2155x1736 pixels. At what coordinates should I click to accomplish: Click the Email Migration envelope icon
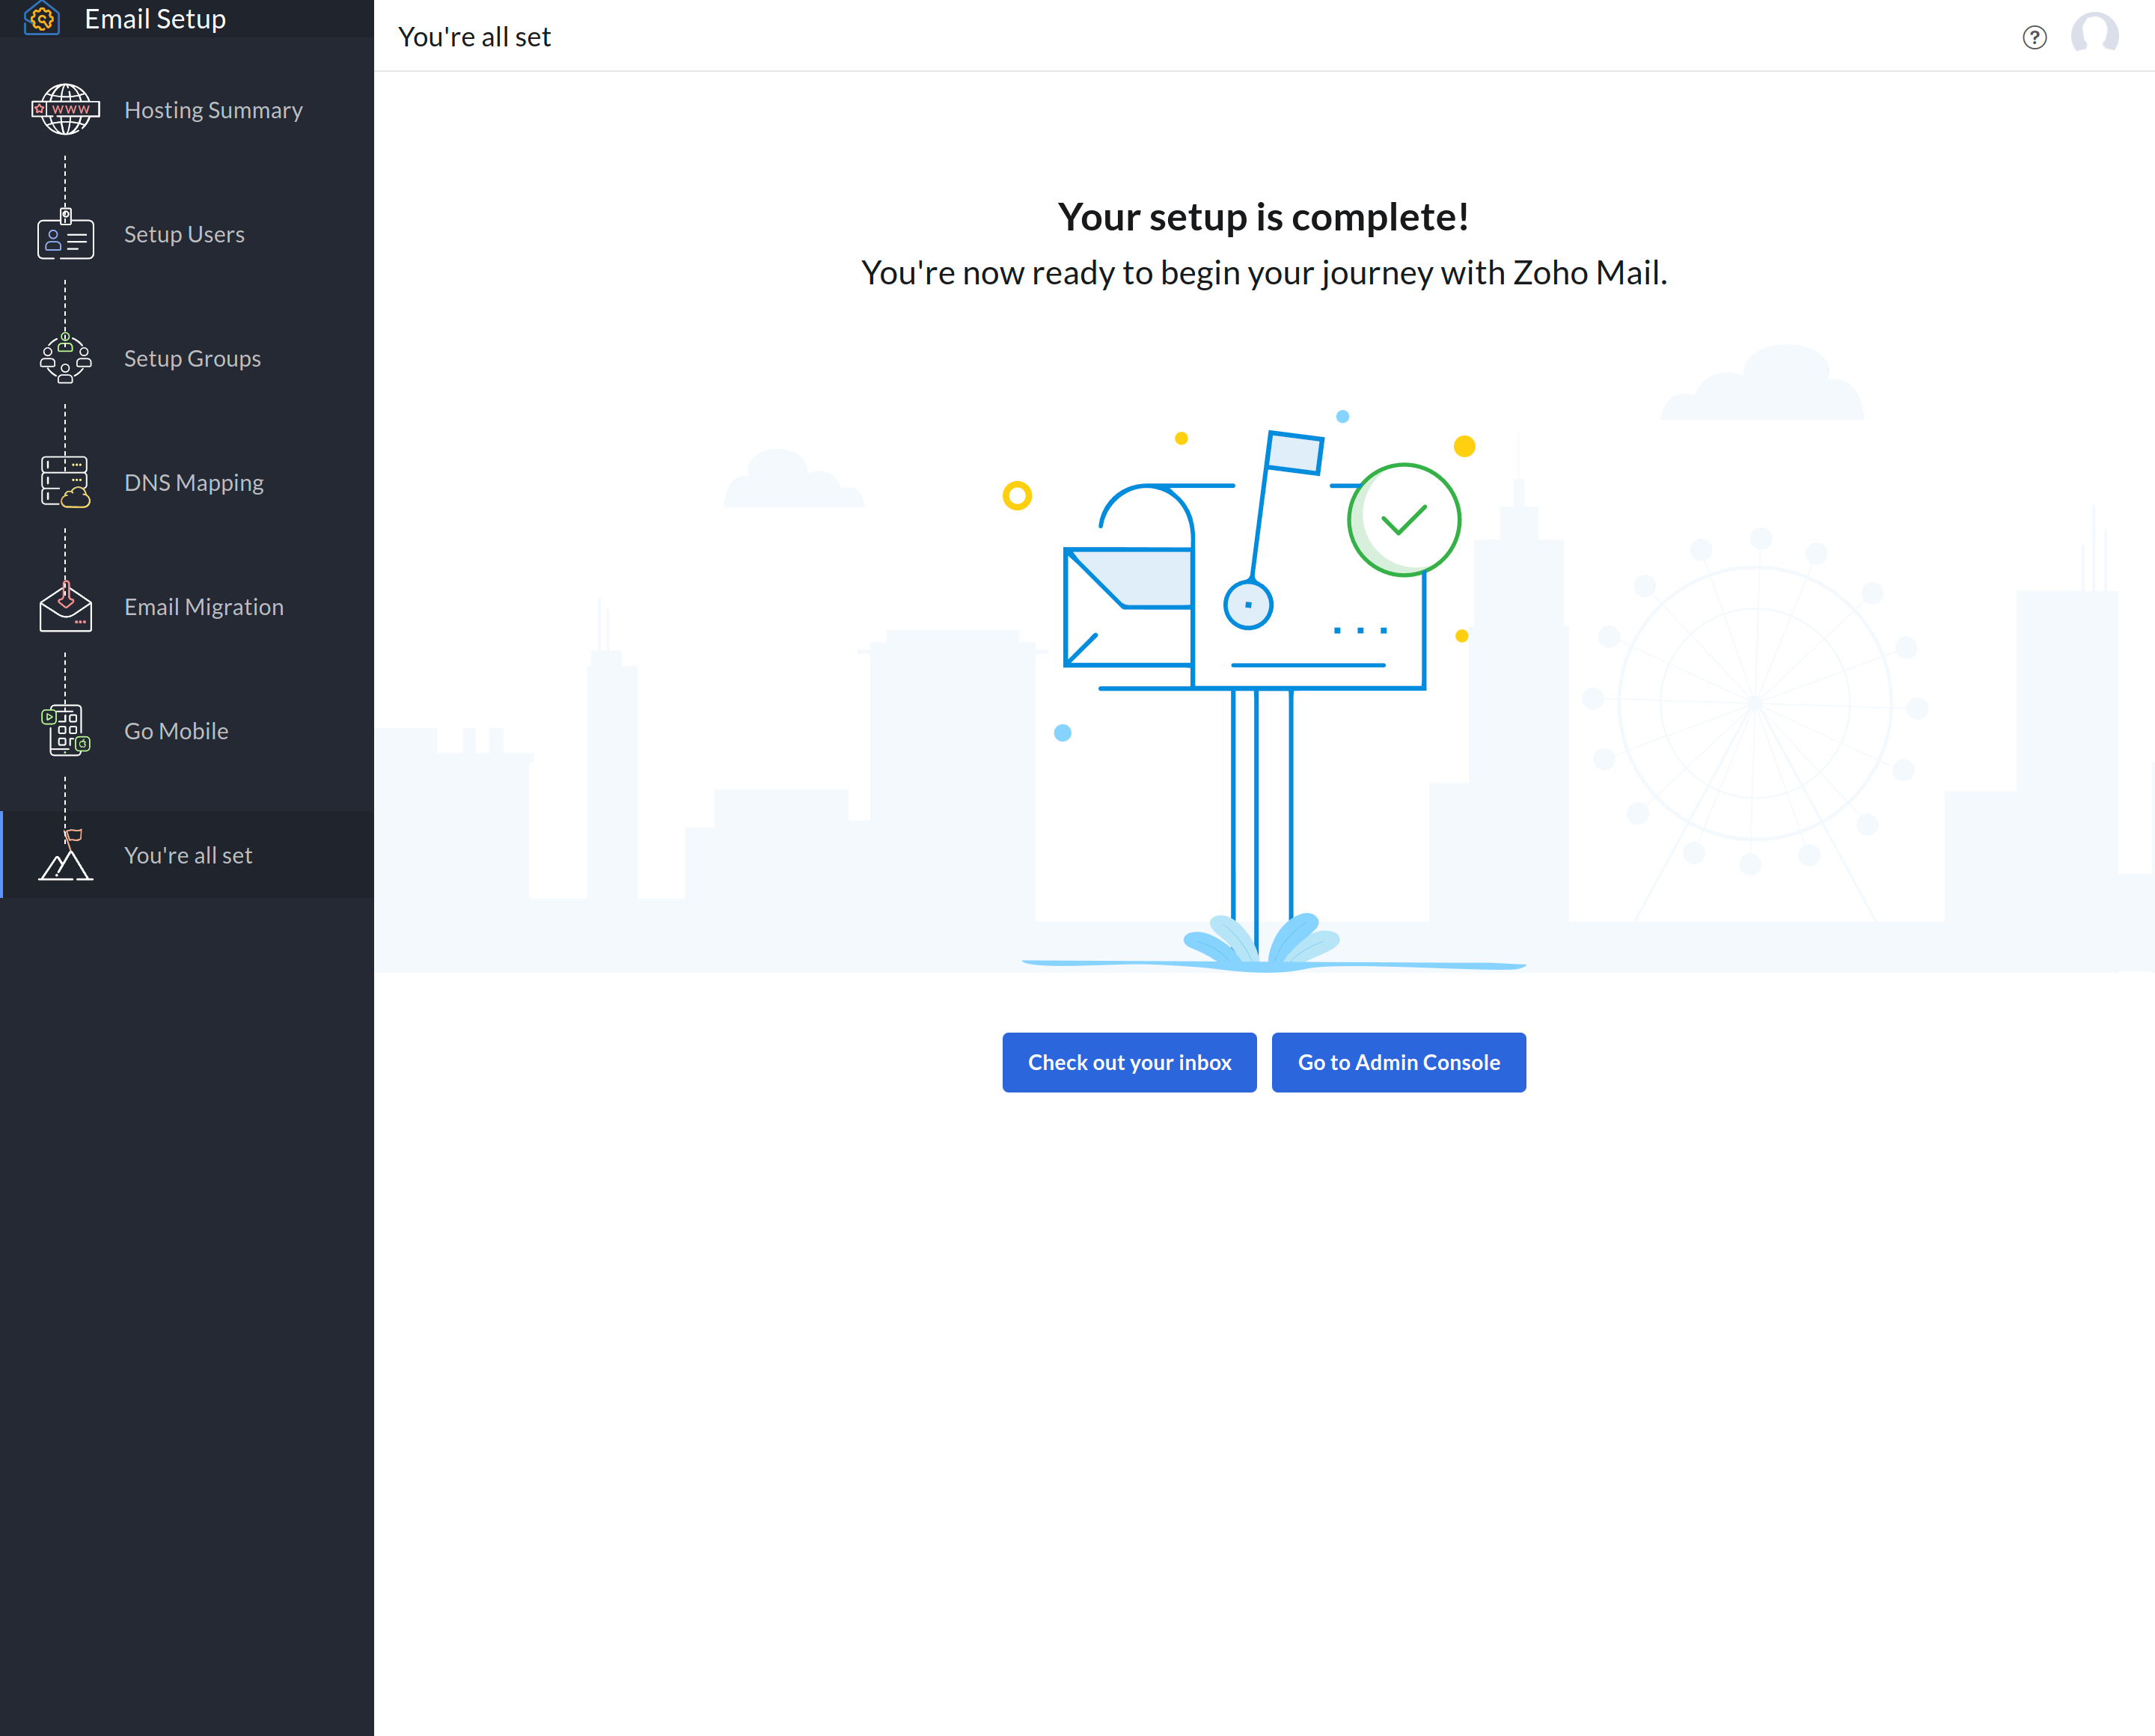pos(66,606)
